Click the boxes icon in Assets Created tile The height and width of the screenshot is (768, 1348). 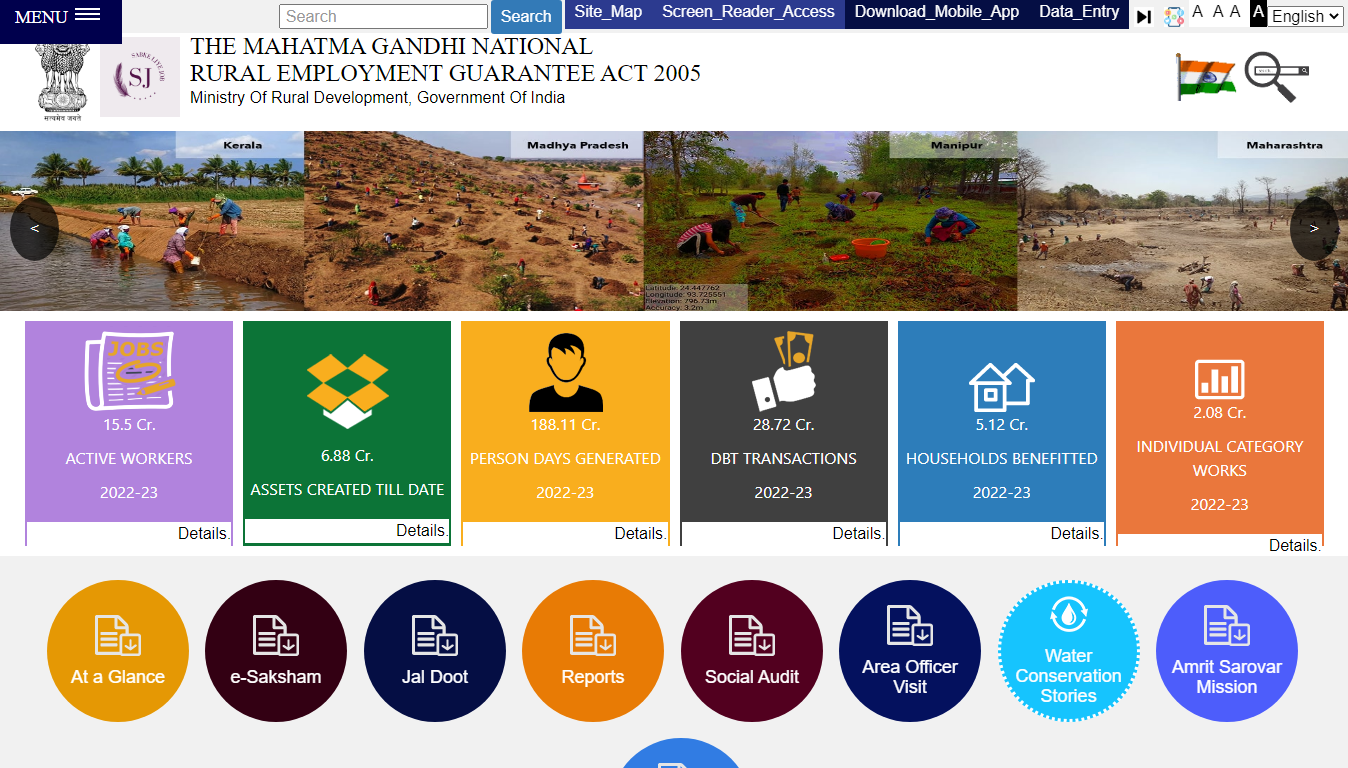tap(347, 391)
